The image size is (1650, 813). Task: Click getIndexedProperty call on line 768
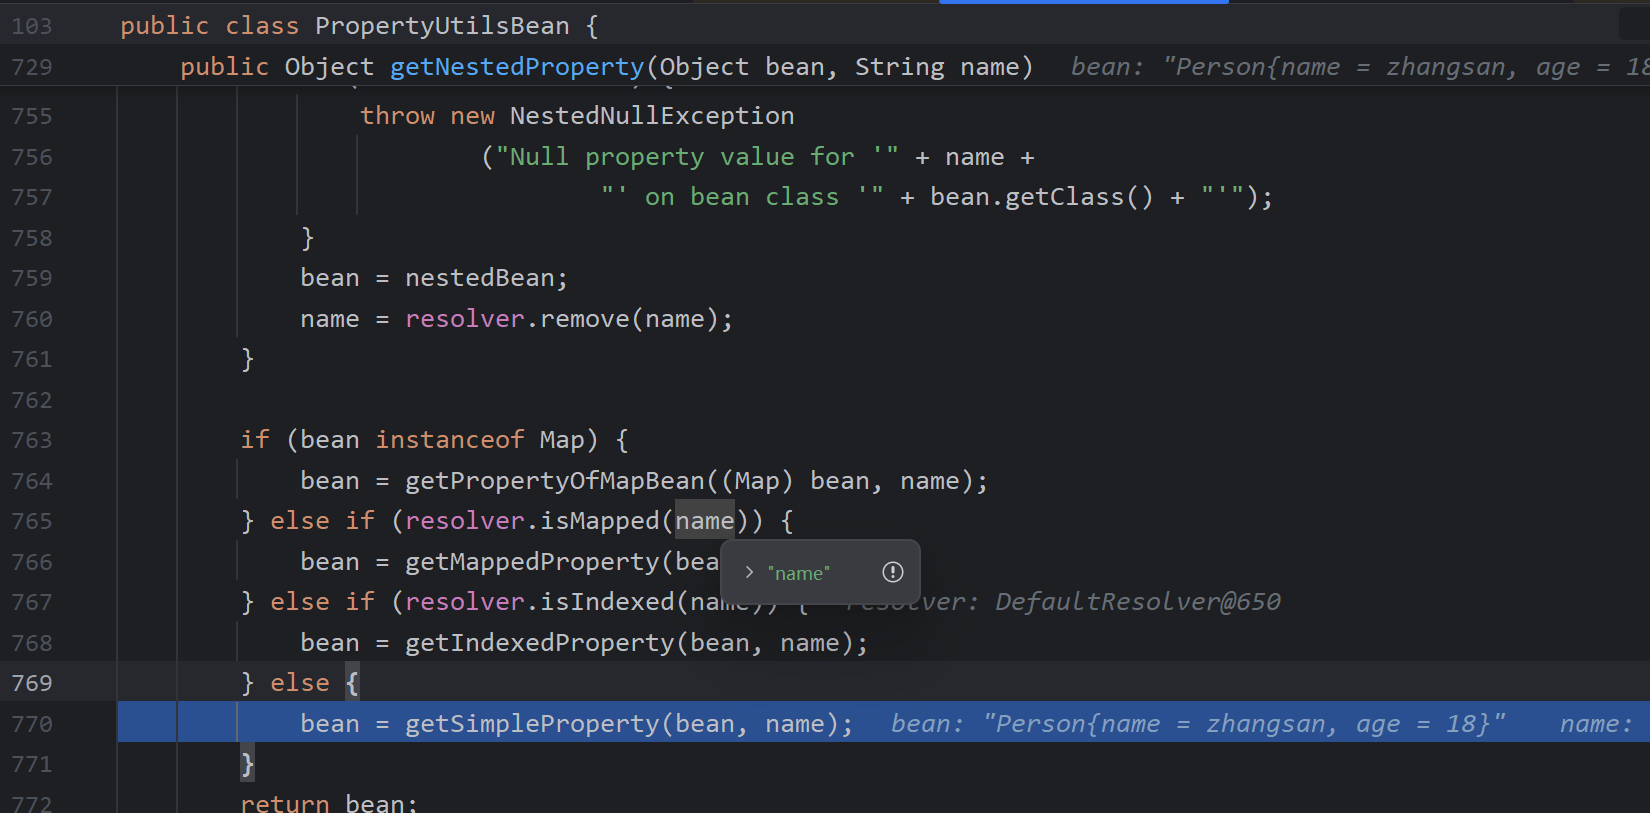click(x=540, y=642)
